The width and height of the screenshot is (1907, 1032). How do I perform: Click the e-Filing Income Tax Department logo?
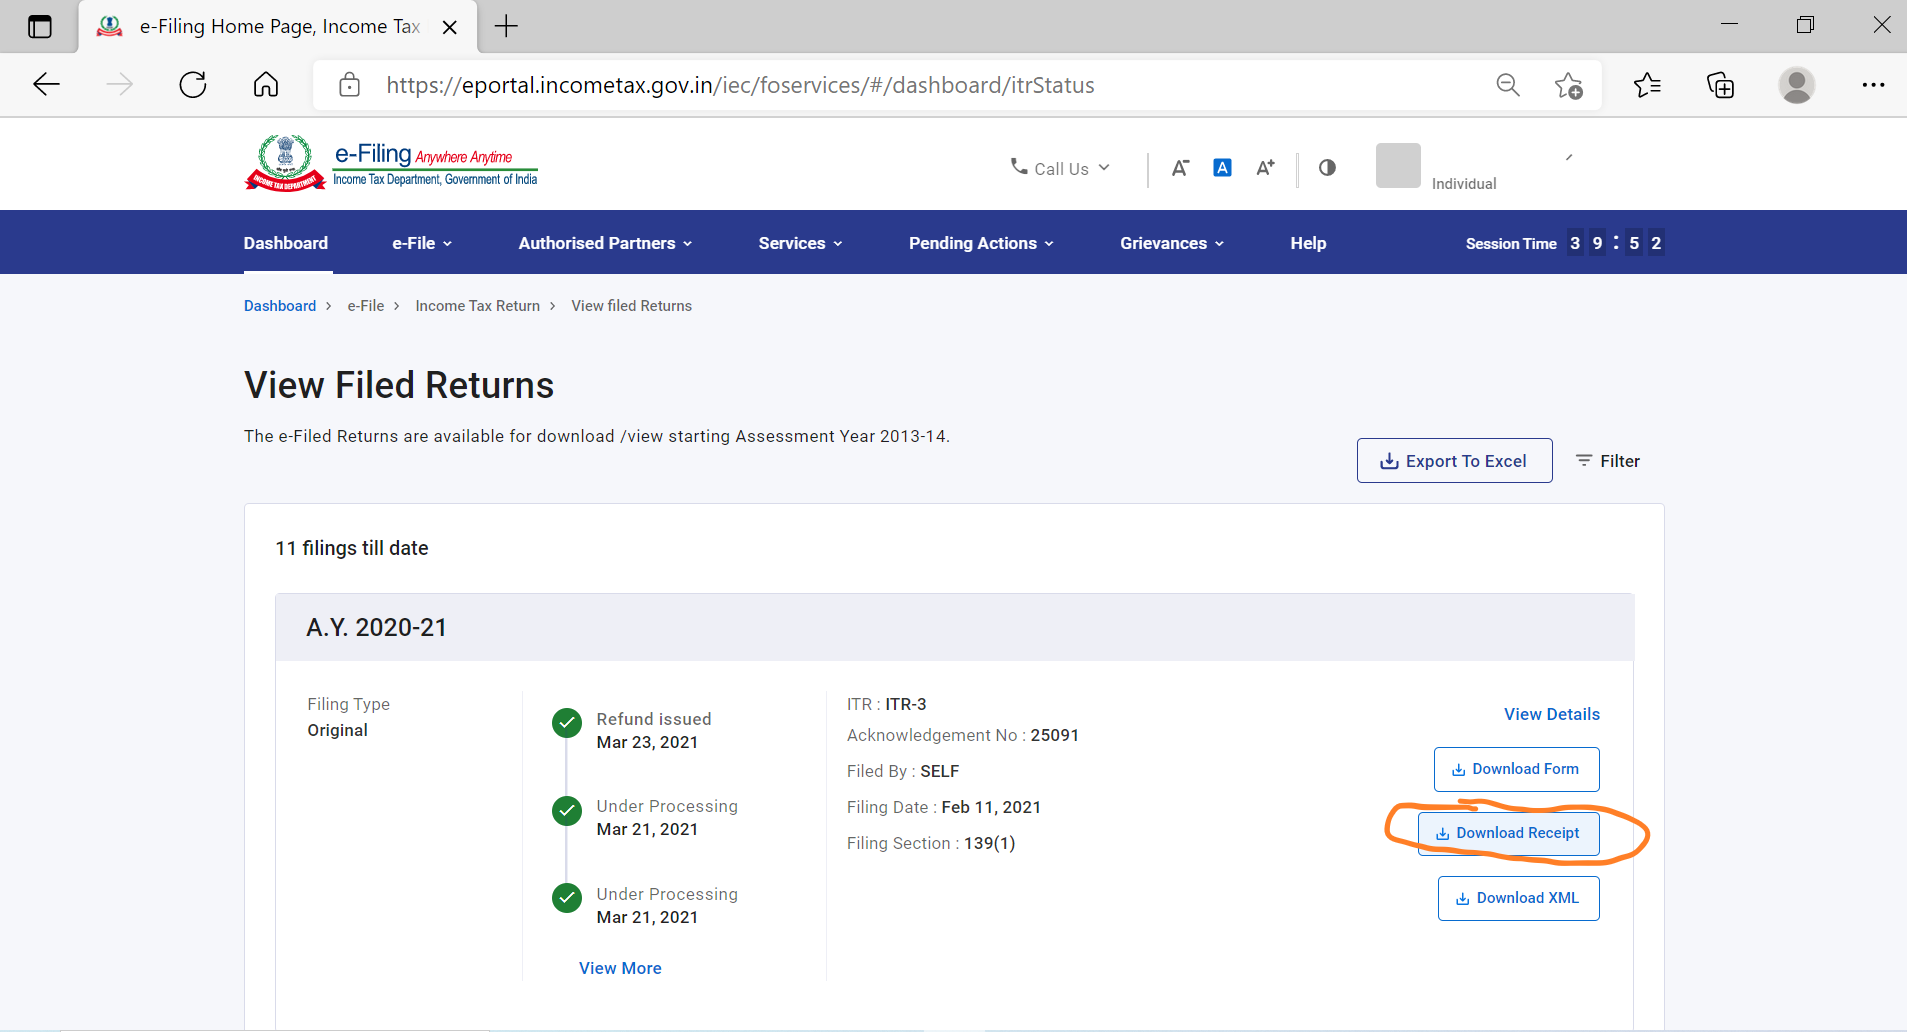click(x=391, y=163)
